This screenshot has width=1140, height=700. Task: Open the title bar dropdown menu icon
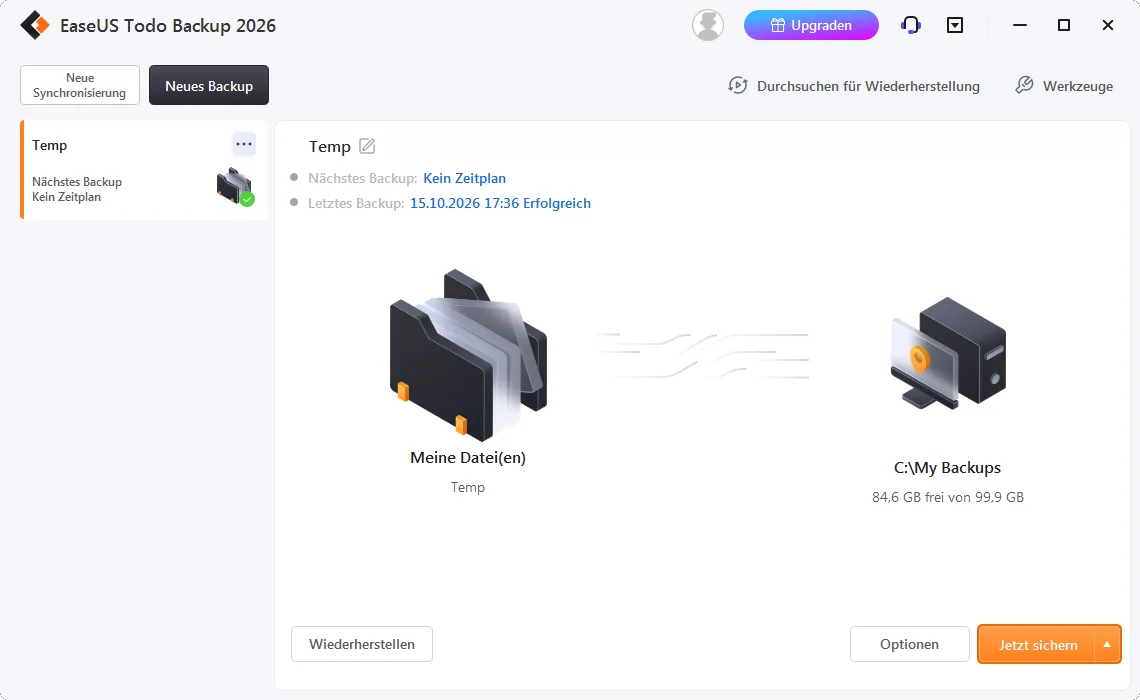[x=955, y=25]
